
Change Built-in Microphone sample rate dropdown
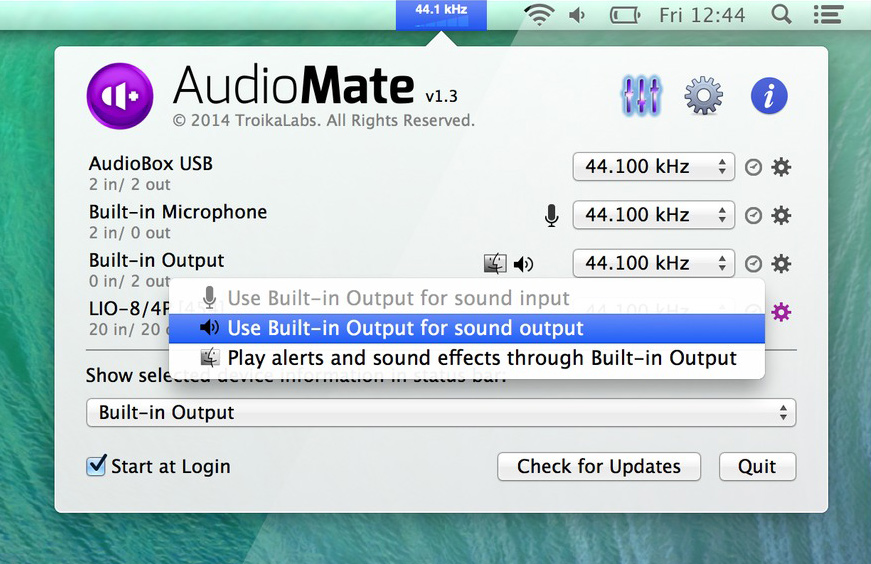[x=654, y=215]
